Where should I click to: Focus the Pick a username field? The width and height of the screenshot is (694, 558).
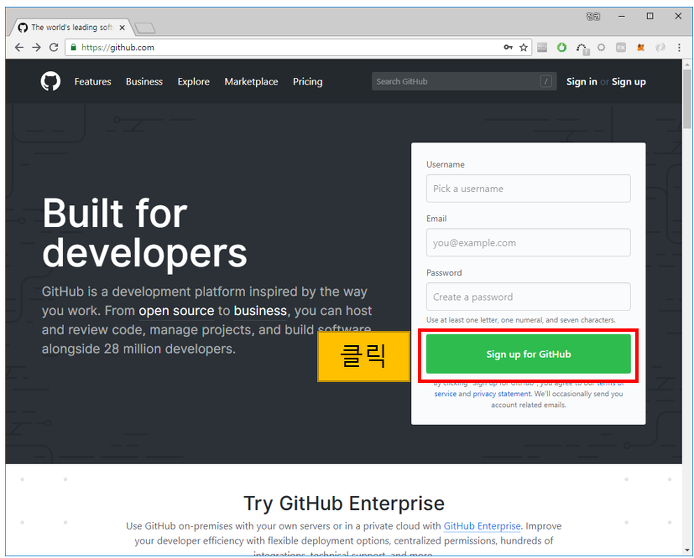[x=528, y=189]
